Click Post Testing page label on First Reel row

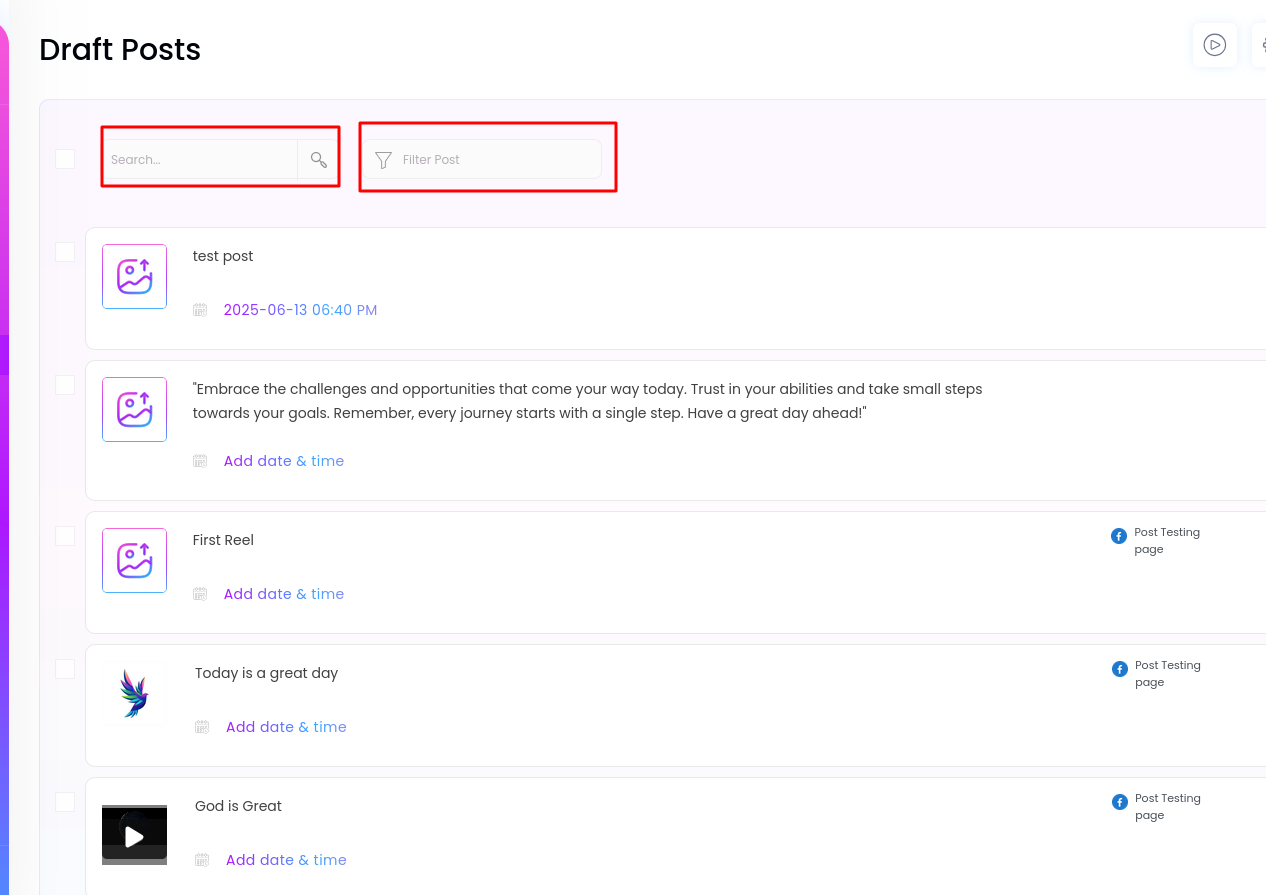[x=1167, y=541]
